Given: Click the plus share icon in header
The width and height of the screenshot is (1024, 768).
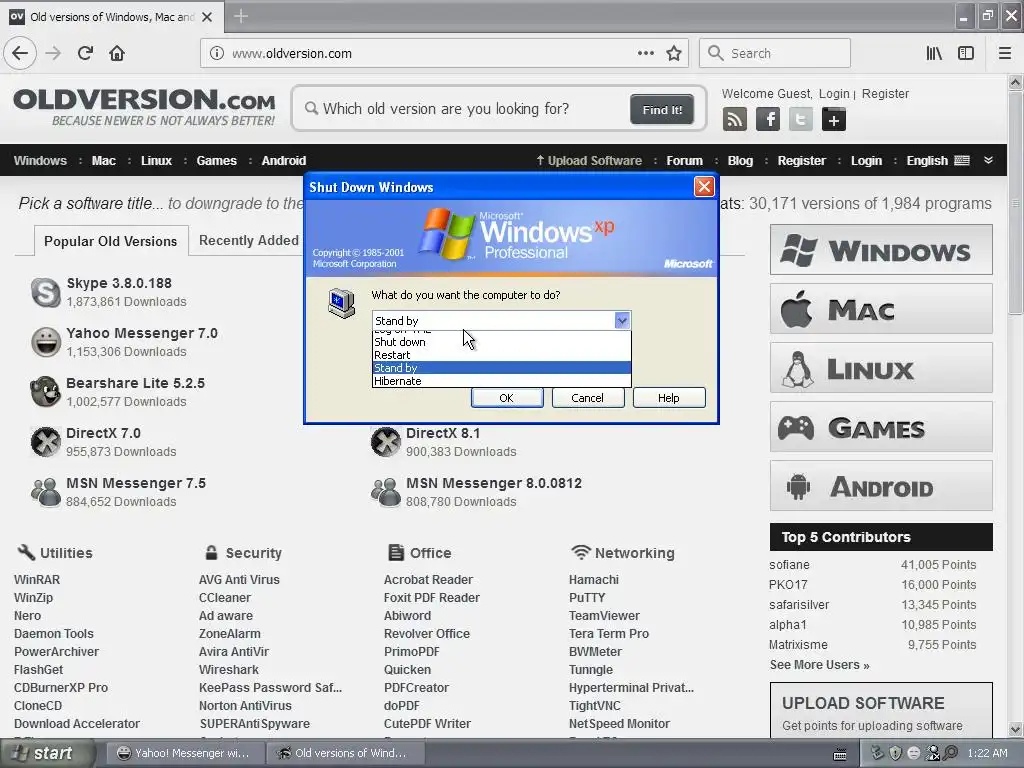Looking at the screenshot, I should click(834, 120).
